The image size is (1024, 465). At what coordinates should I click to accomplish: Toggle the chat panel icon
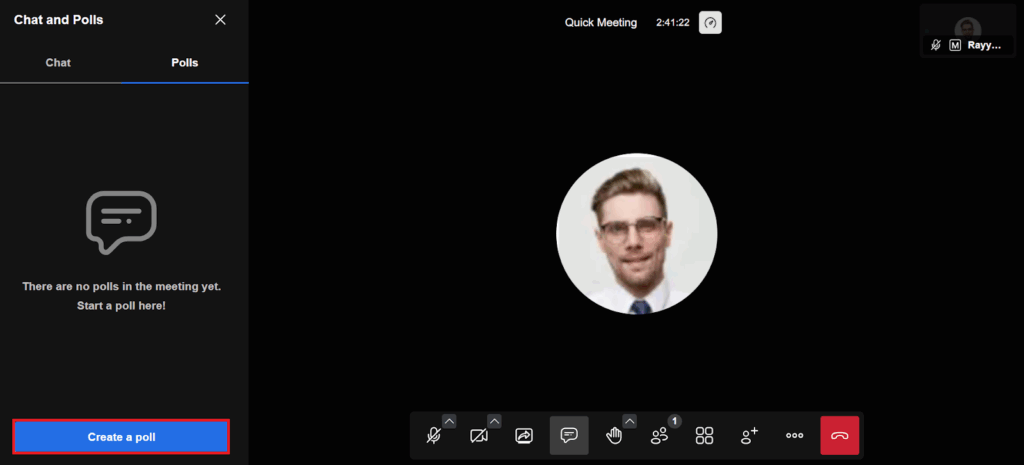[x=569, y=436]
